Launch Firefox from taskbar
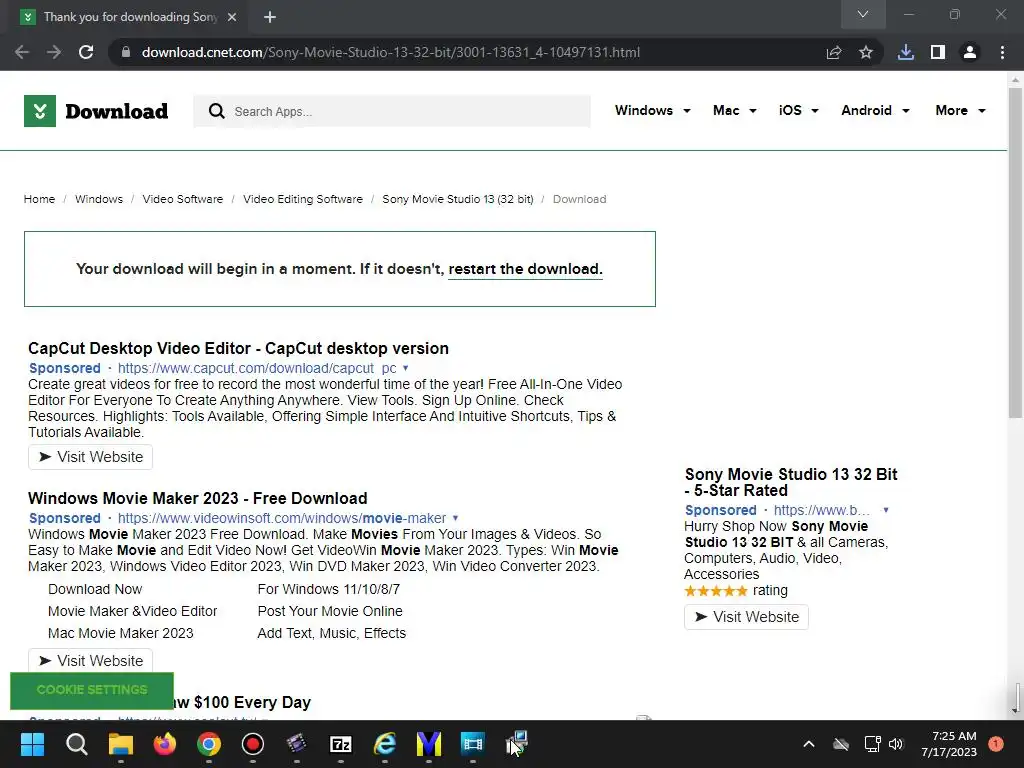Screen dimensions: 1024x768 [x=165, y=744]
